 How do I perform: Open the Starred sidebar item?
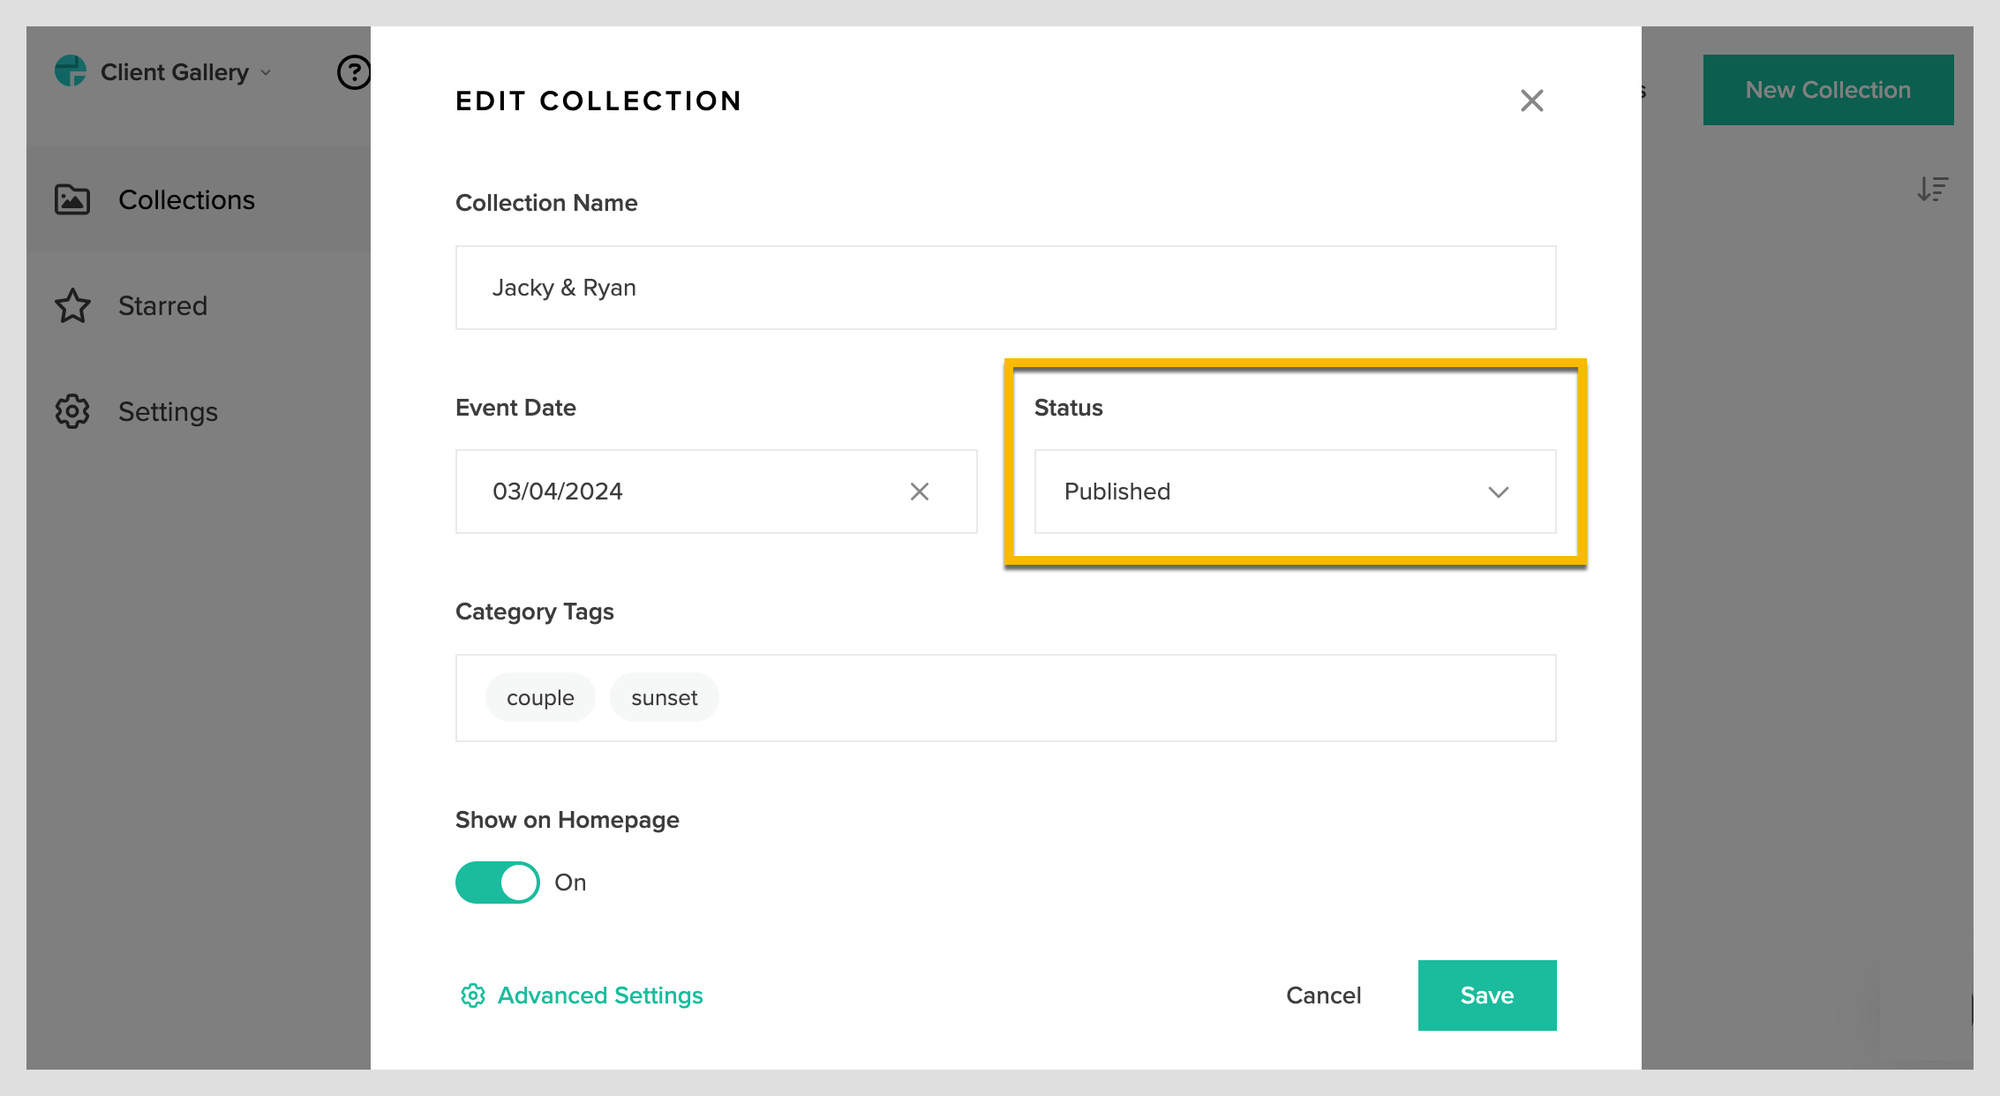click(x=162, y=306)
